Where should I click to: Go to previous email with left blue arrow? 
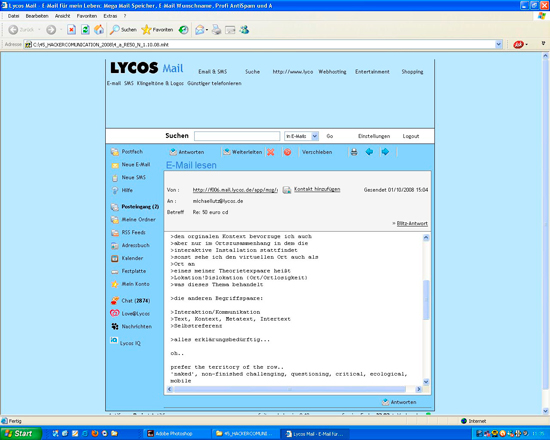369,152
